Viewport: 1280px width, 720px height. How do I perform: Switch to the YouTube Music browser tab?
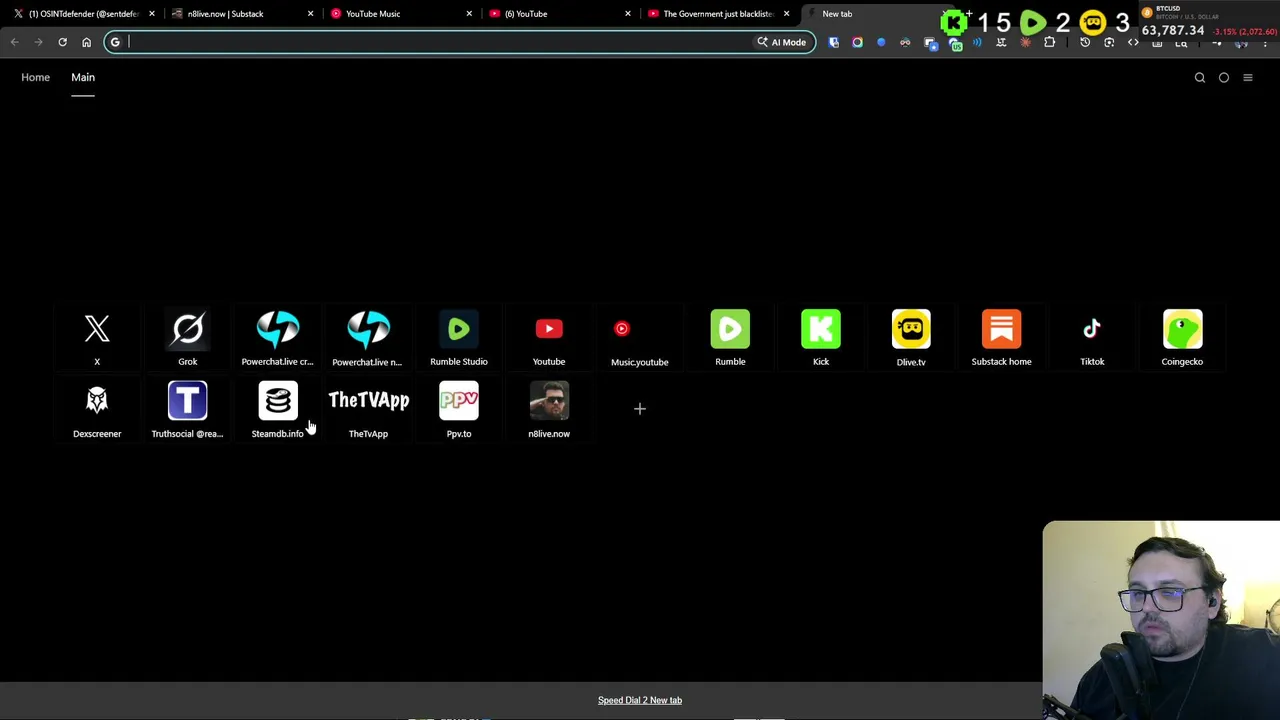click(399, 13)
